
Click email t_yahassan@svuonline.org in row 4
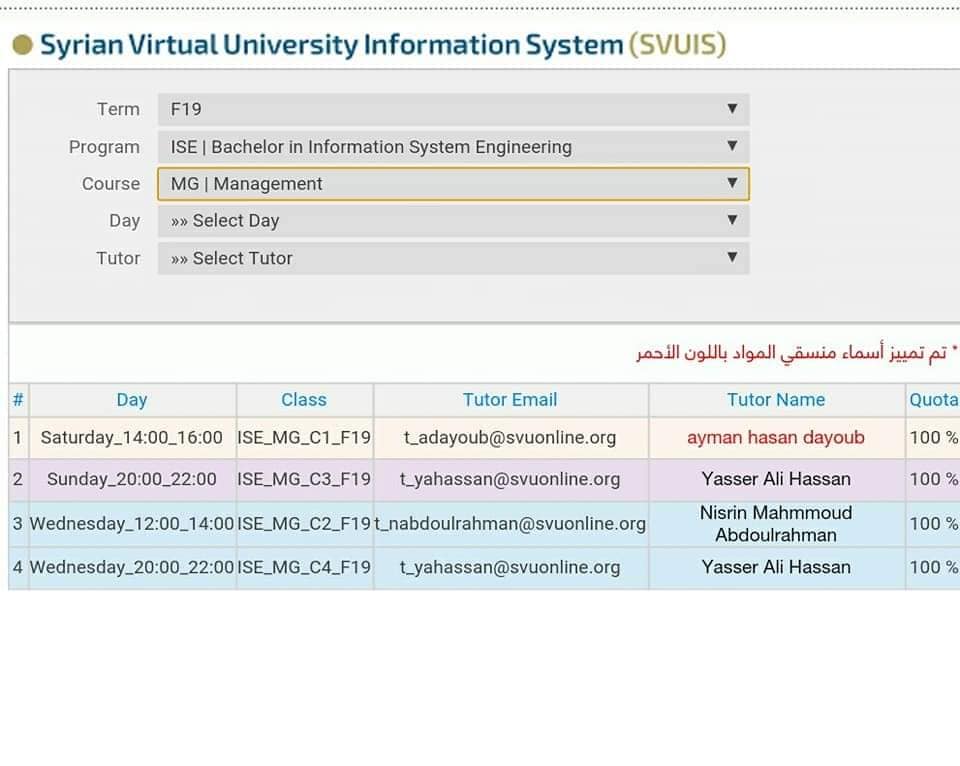[x=510, y=568]
